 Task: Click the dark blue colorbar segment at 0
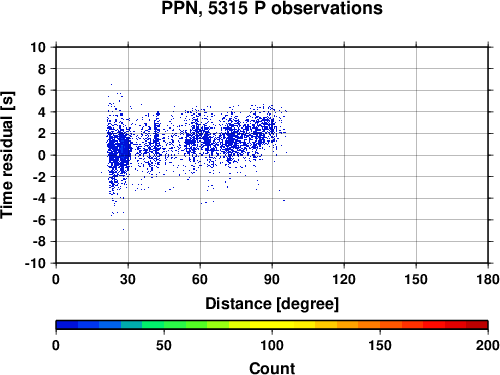tap(67, 325)
